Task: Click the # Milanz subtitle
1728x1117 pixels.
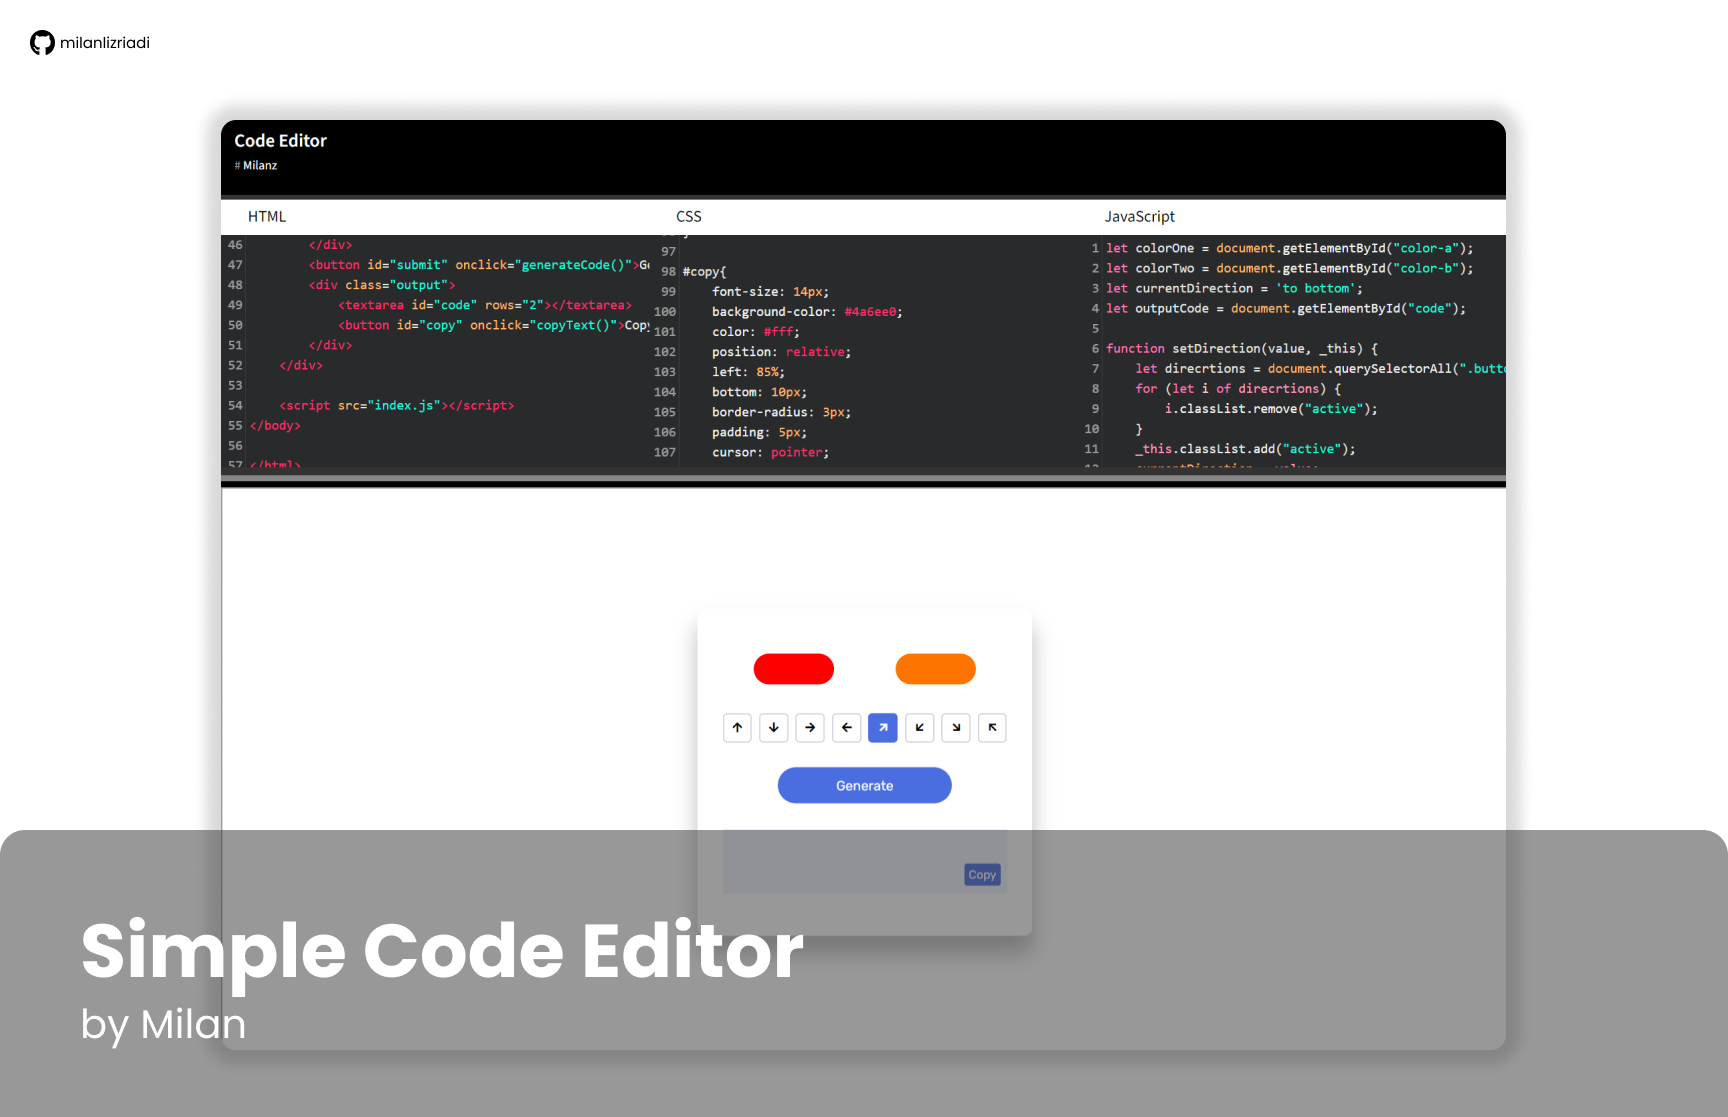Action: coord(256,165)
